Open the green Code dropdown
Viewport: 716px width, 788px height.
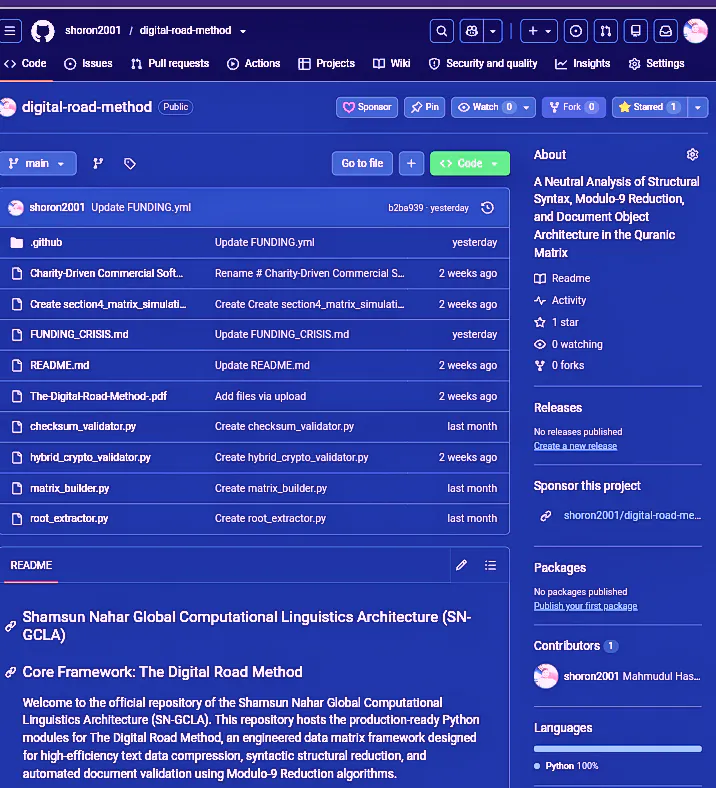coord(470,163)
